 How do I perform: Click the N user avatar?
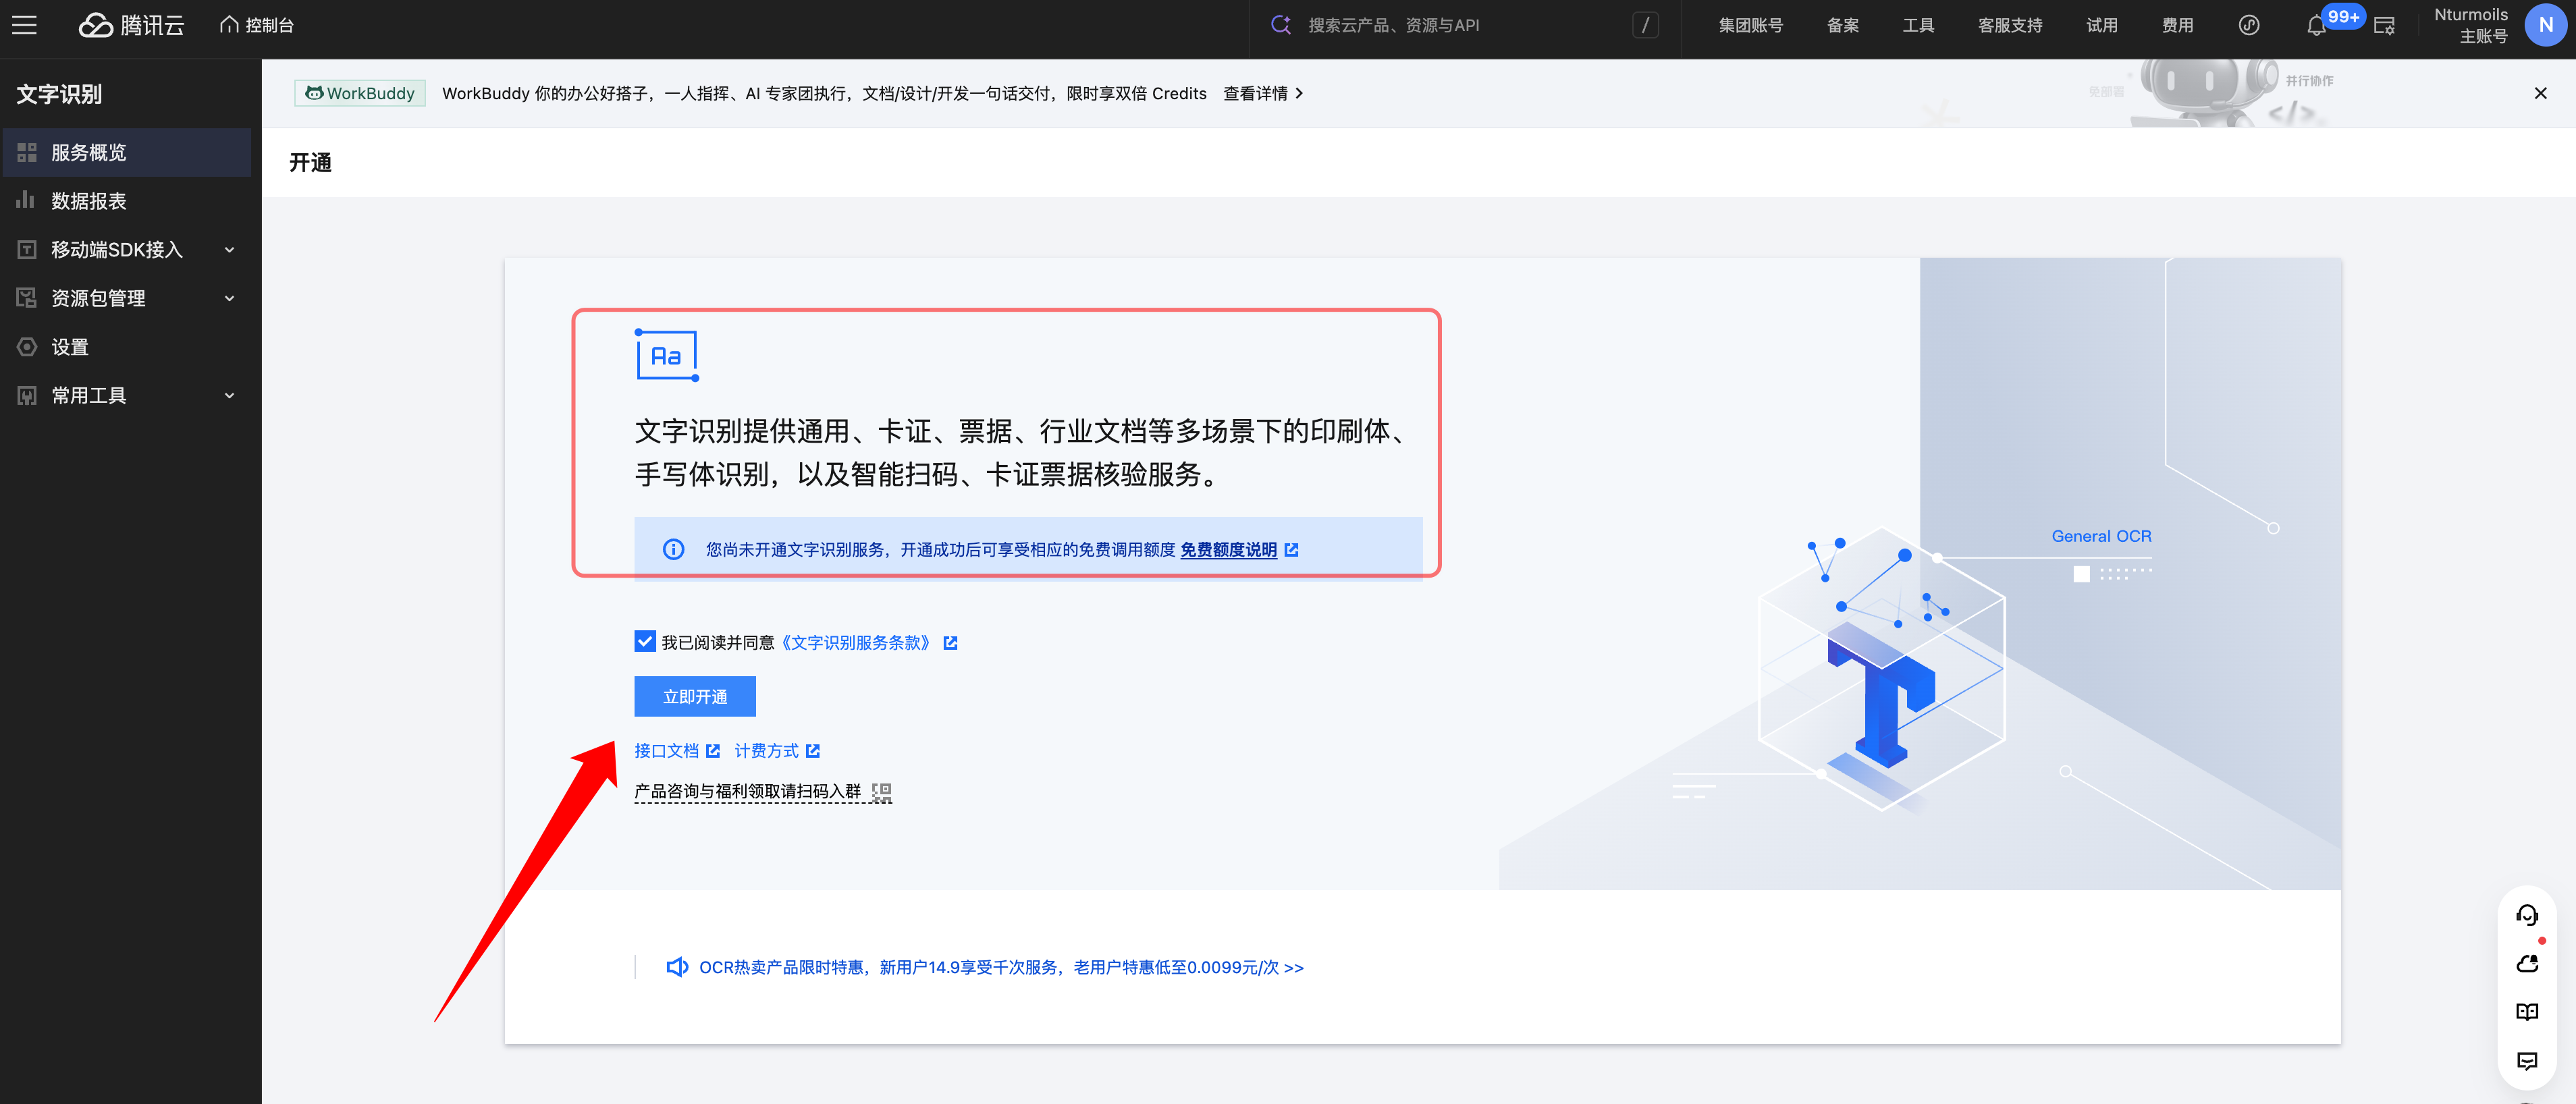(2545, 25)
